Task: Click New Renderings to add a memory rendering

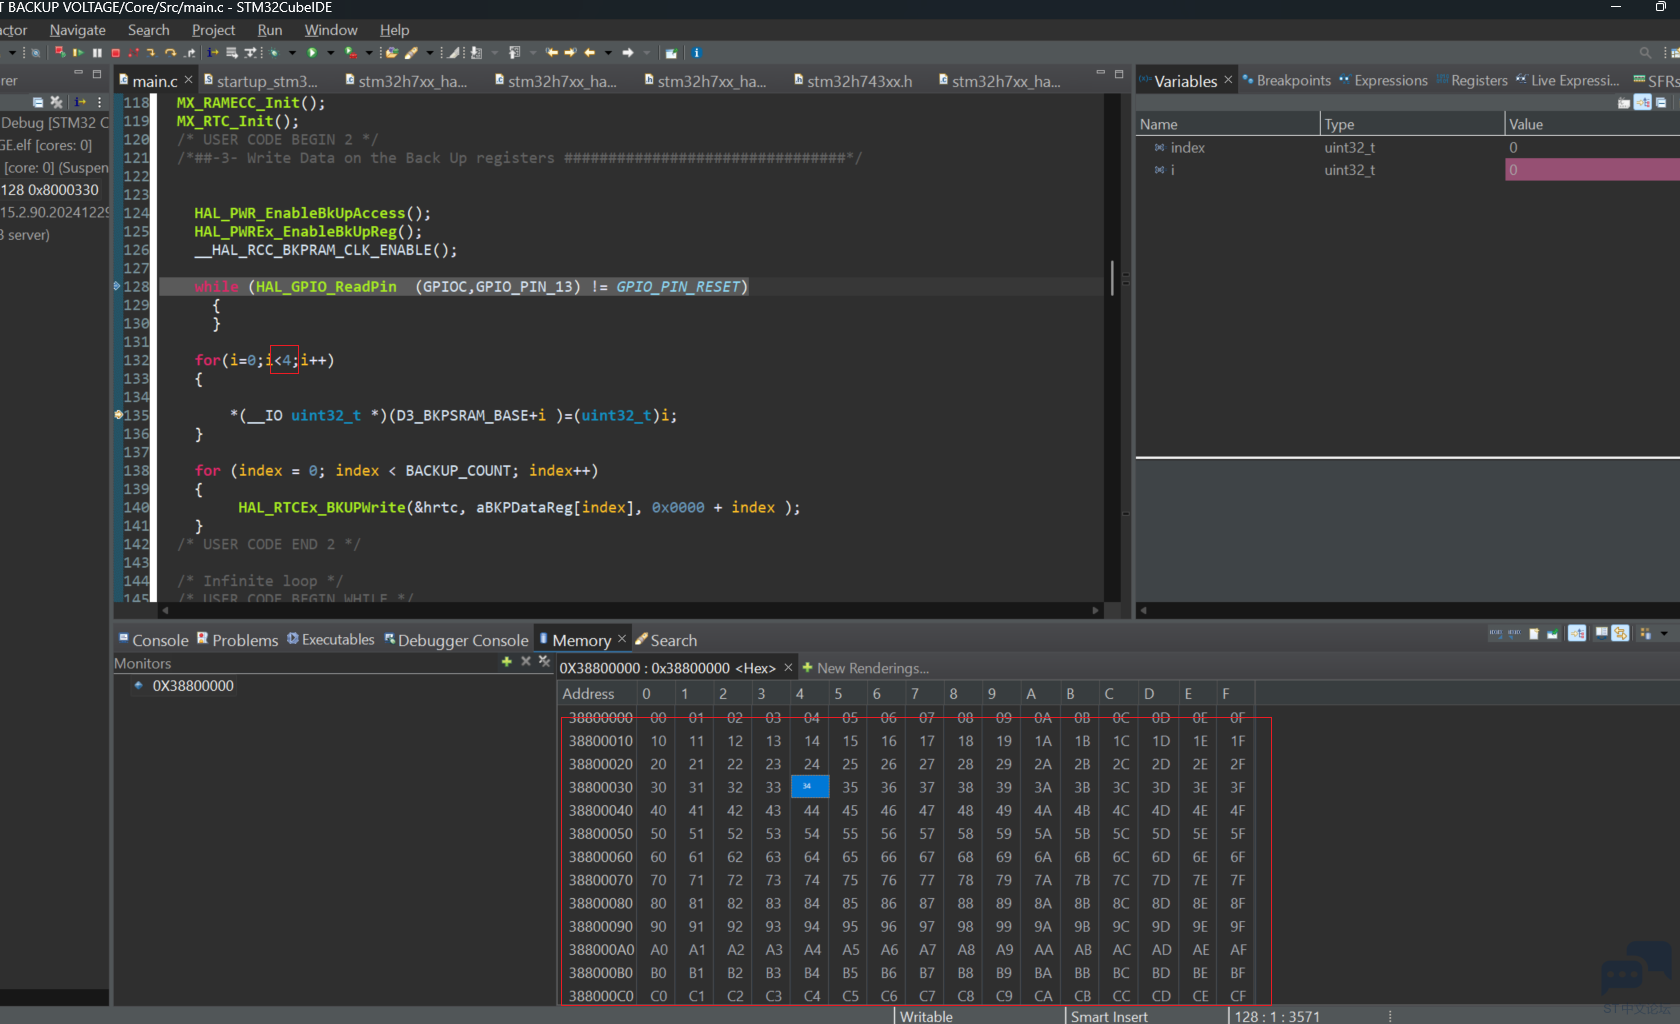Action: pos(866,668)
